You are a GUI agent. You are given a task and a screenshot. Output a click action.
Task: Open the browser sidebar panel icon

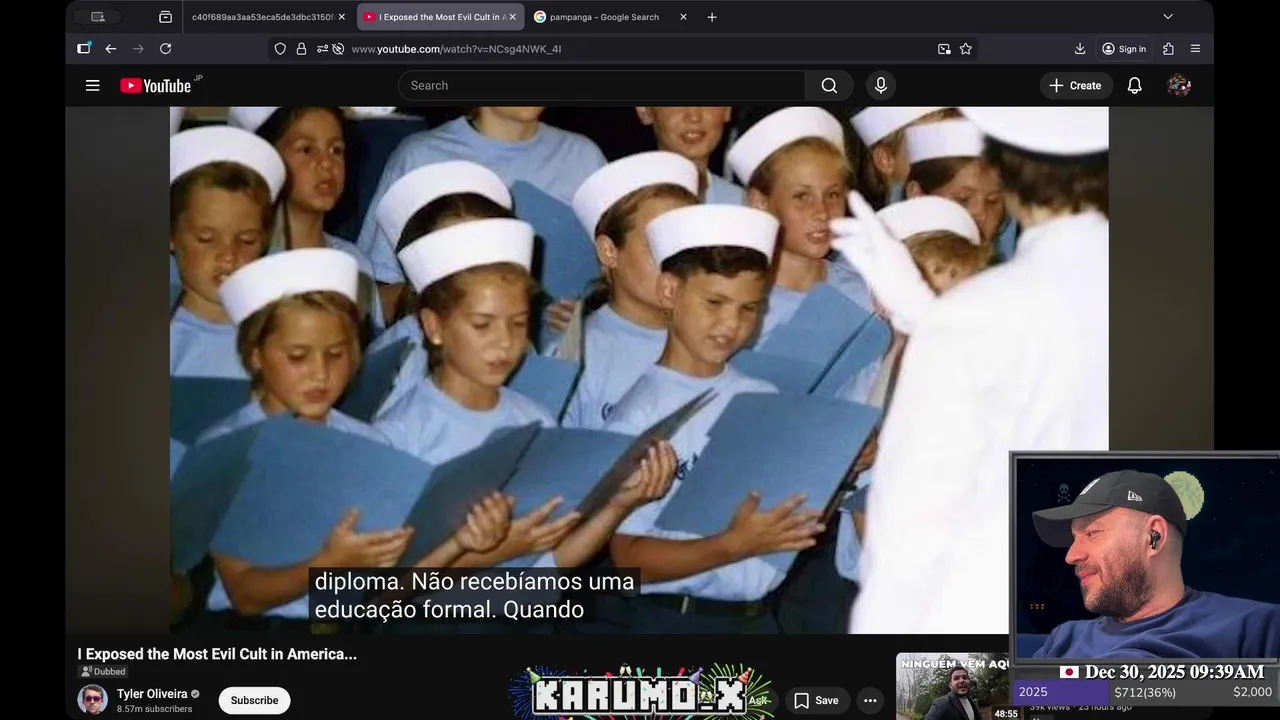[84, 48]
